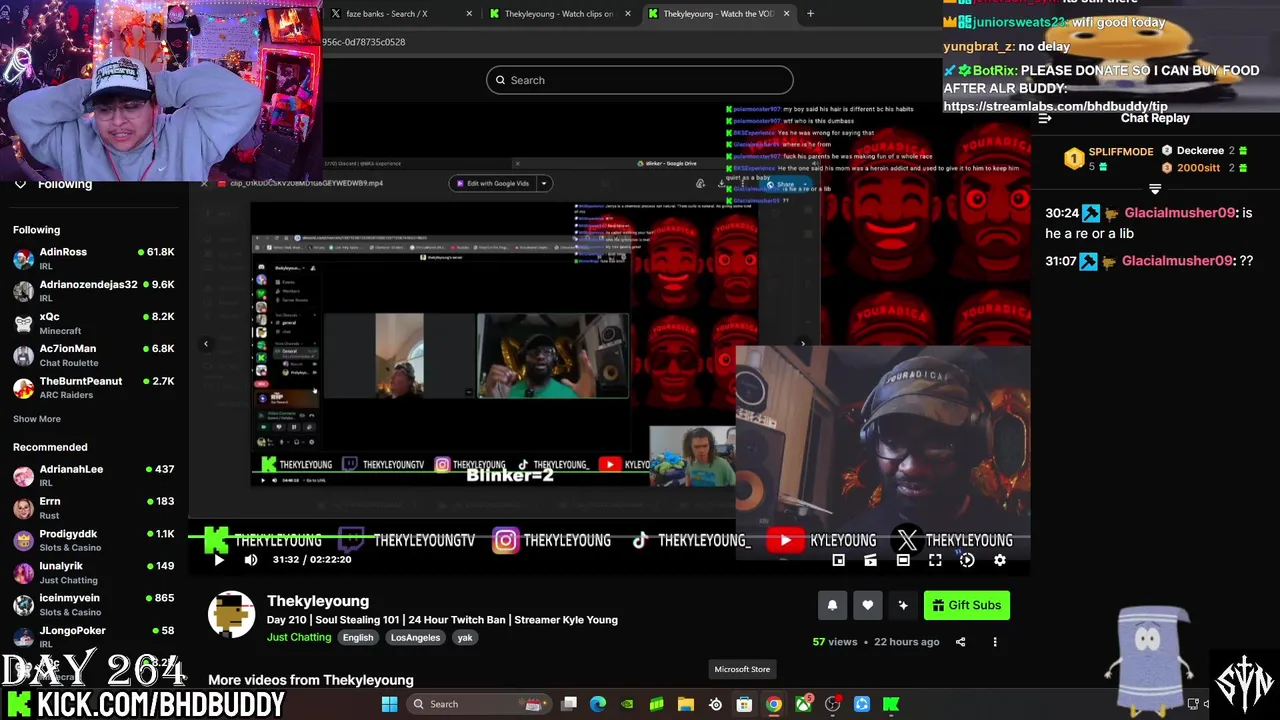Toggle theatre mode in the player
Viewport: 1280px width, 720px height.
click(x=903, y=561)
